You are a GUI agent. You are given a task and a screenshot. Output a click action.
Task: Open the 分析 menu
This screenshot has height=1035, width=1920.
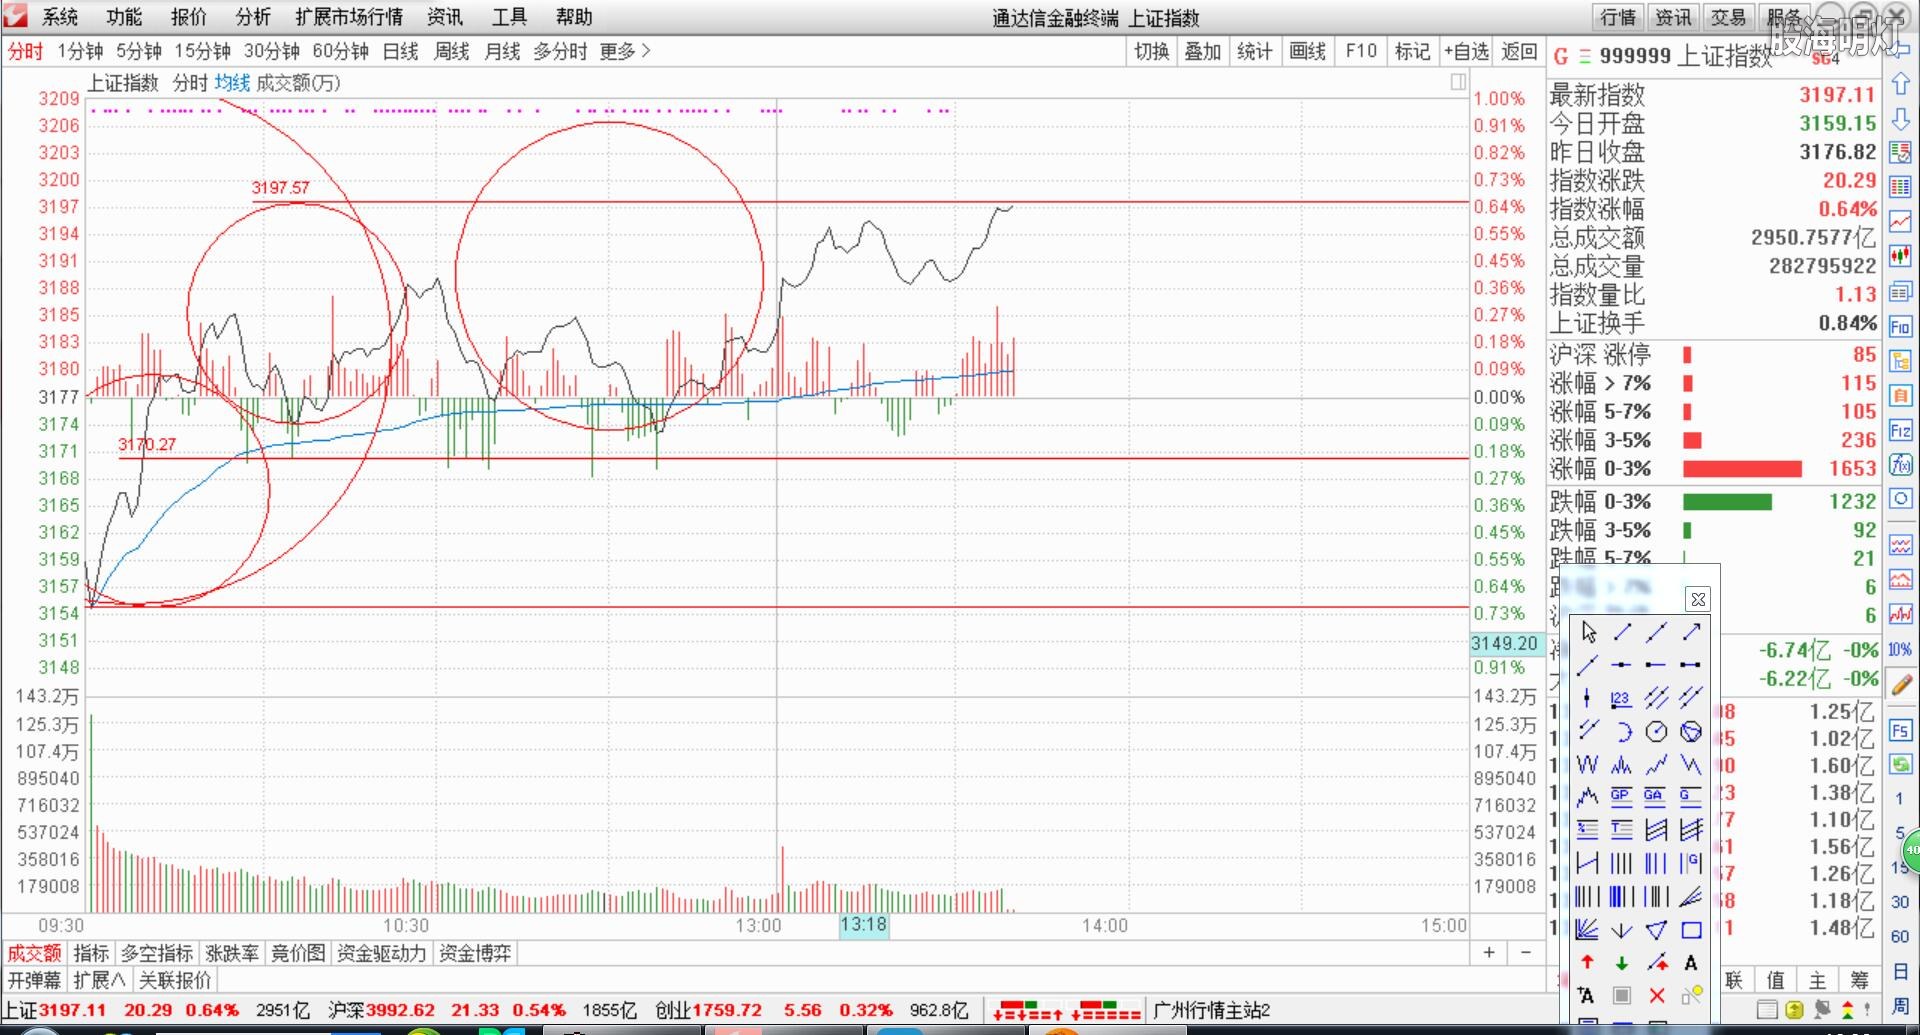(x=253, y=17)
